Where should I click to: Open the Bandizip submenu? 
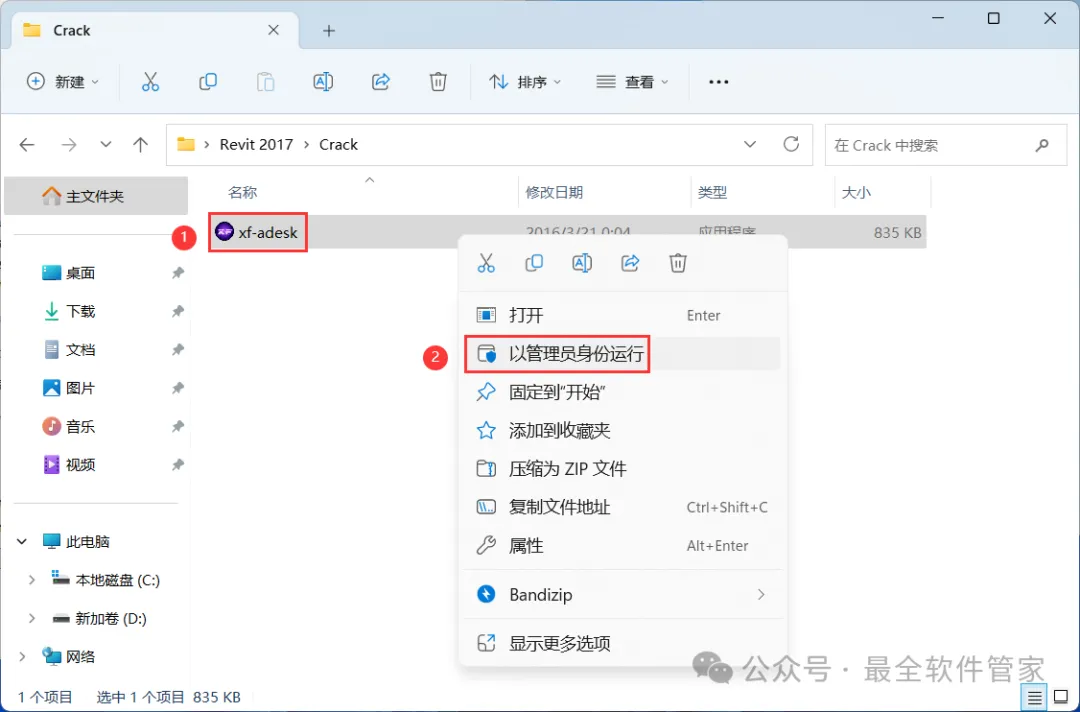(623, 594)
